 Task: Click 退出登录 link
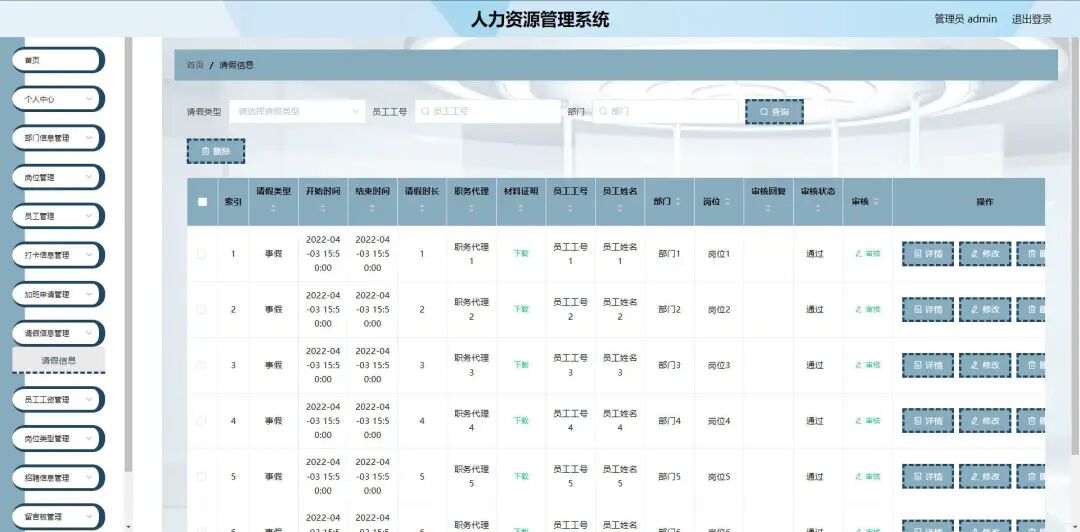[x=1031, y=19]
